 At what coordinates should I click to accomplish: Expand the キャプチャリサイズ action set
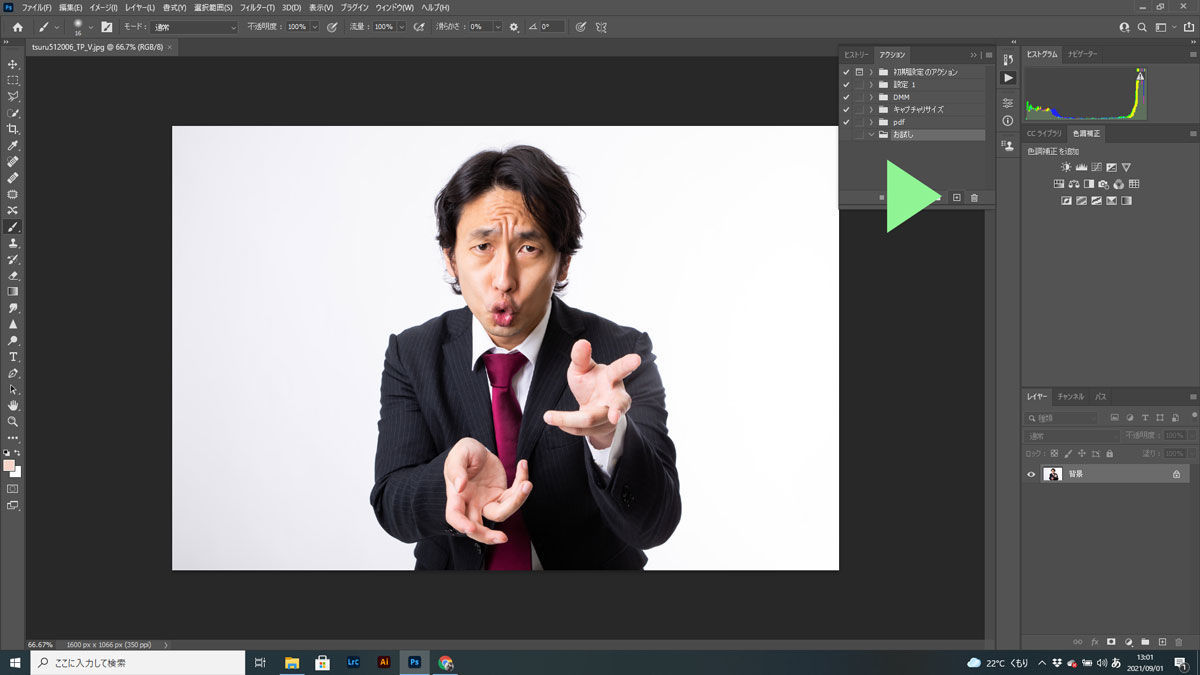(x=871, y=108)
